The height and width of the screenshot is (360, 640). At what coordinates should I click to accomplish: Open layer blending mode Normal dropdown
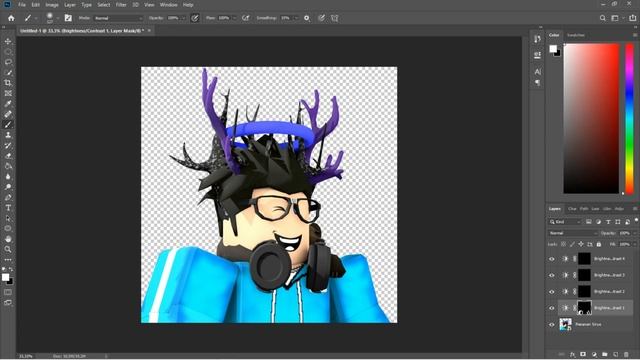tap(573, 233)
